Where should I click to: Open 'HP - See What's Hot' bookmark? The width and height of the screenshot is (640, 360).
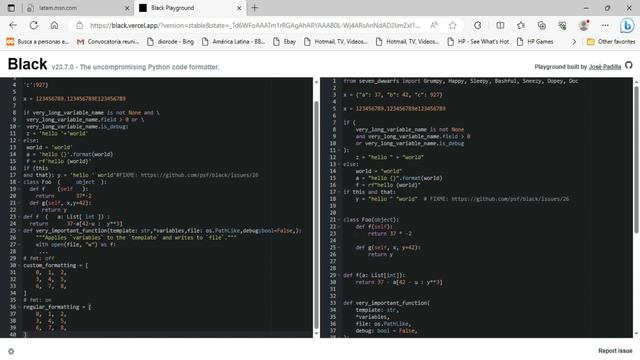pyautogui.click(x=478, y=42)
